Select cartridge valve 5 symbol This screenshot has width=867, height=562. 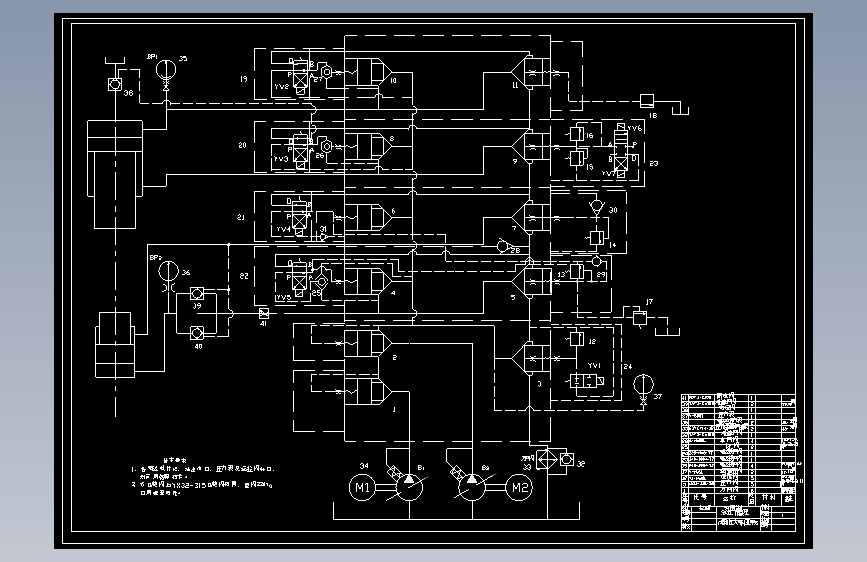pyautogui.click(x=531, y=281)
